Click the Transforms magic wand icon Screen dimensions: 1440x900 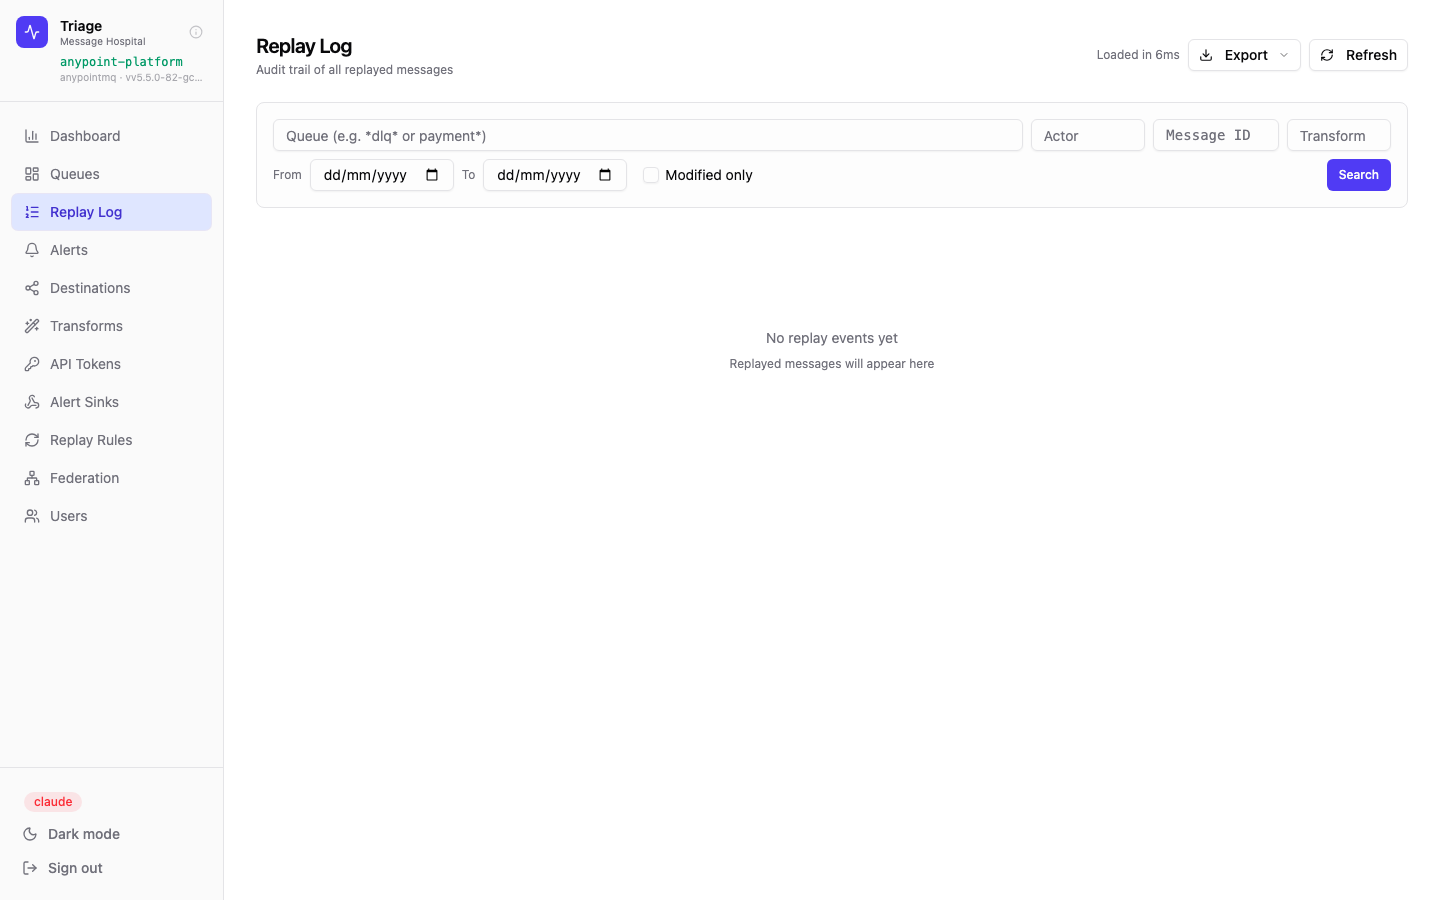[x=32, y=326]
